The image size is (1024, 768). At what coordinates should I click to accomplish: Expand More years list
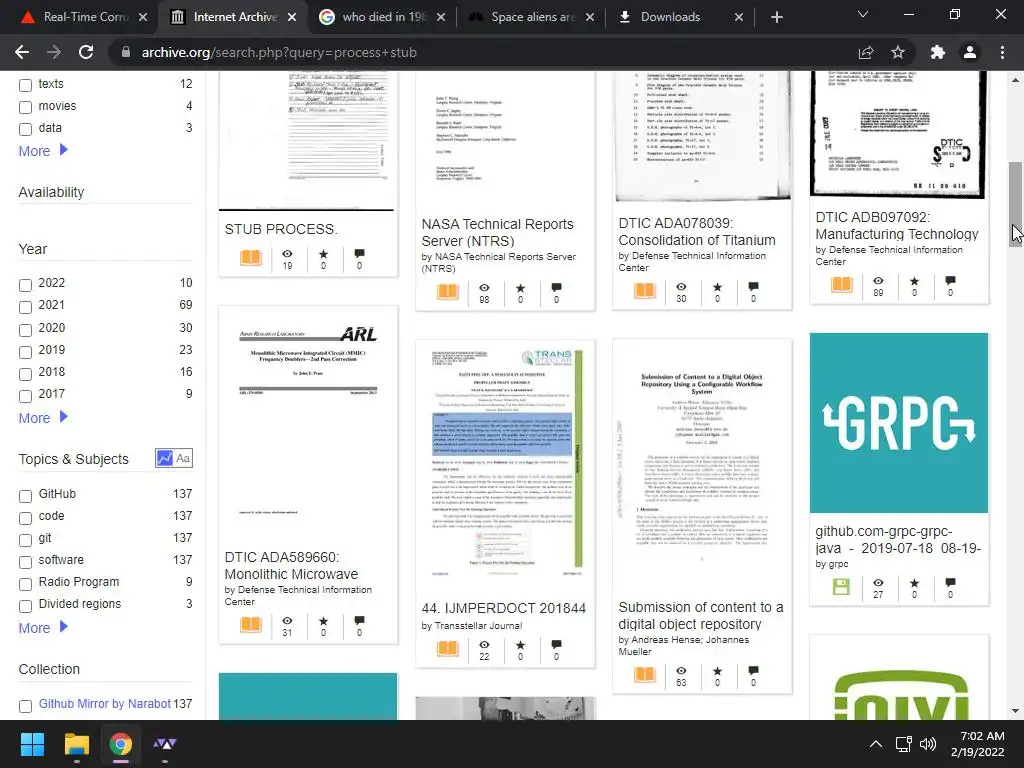(x=43, y=418)
